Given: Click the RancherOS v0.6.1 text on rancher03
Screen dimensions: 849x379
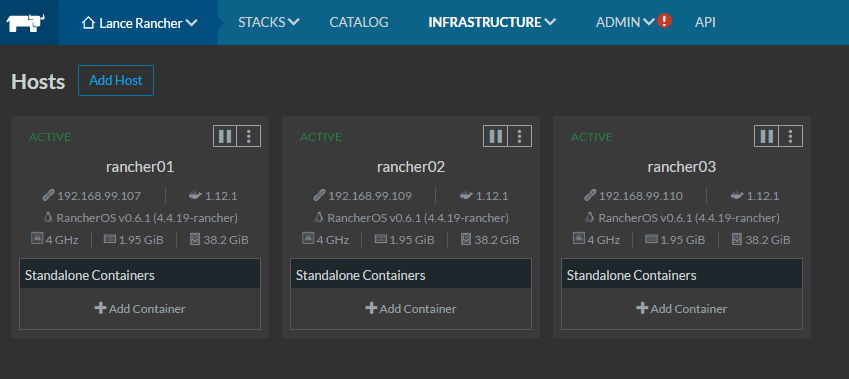Looking at the screenshot, I should pyautogui.click(x=689, y=218).
